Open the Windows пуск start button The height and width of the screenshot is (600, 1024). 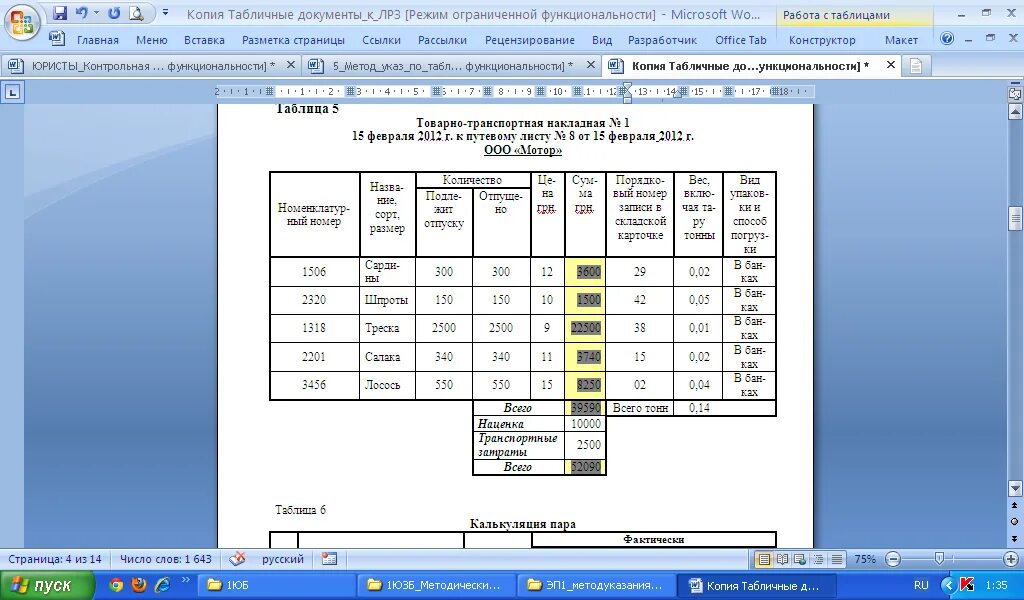coord(47,585)
